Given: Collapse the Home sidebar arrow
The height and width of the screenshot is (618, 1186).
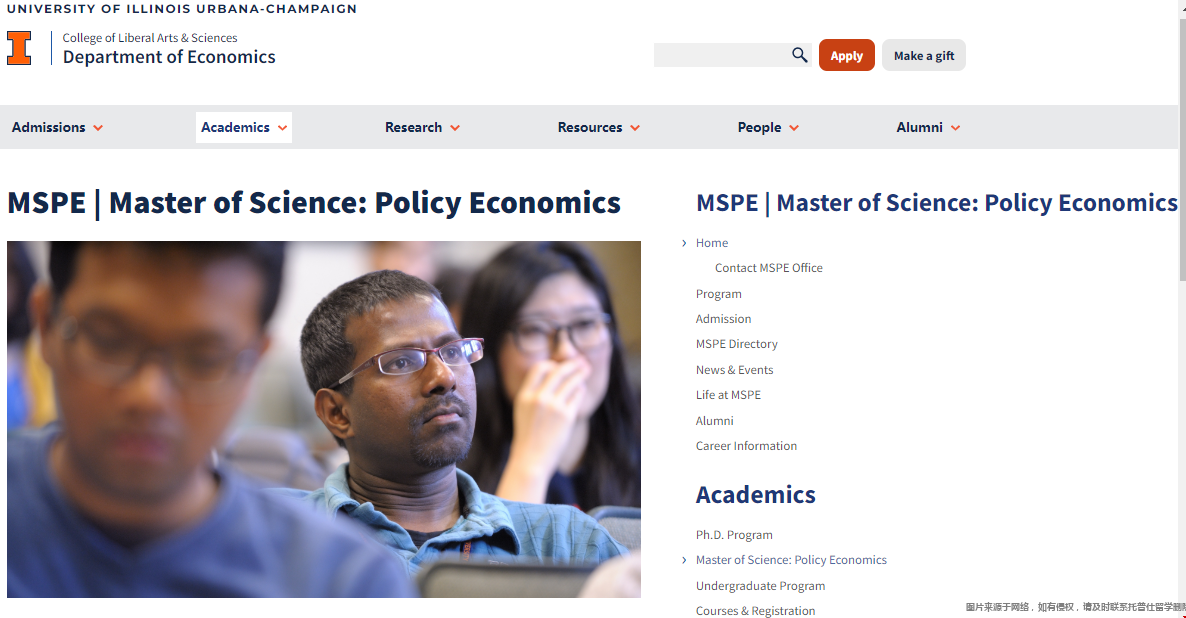Looking at the screenshot, I should click(684, 243).
